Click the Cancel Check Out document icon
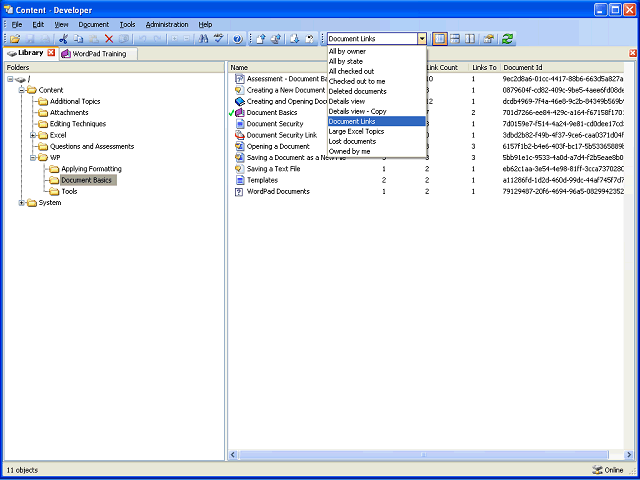Image resolution: width=640 pixels, height=480 pixels. click(310, 39)
